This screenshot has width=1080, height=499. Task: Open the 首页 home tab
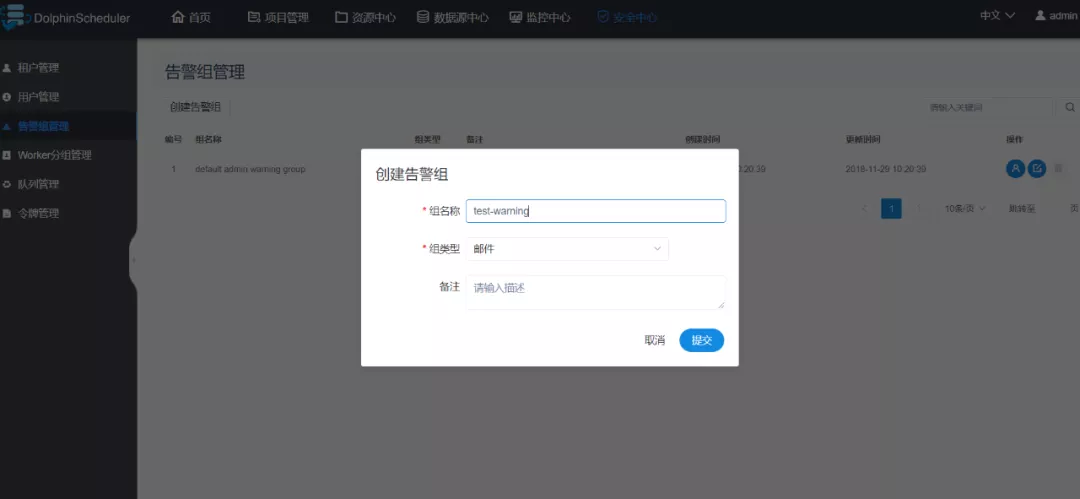pos(191,17)
